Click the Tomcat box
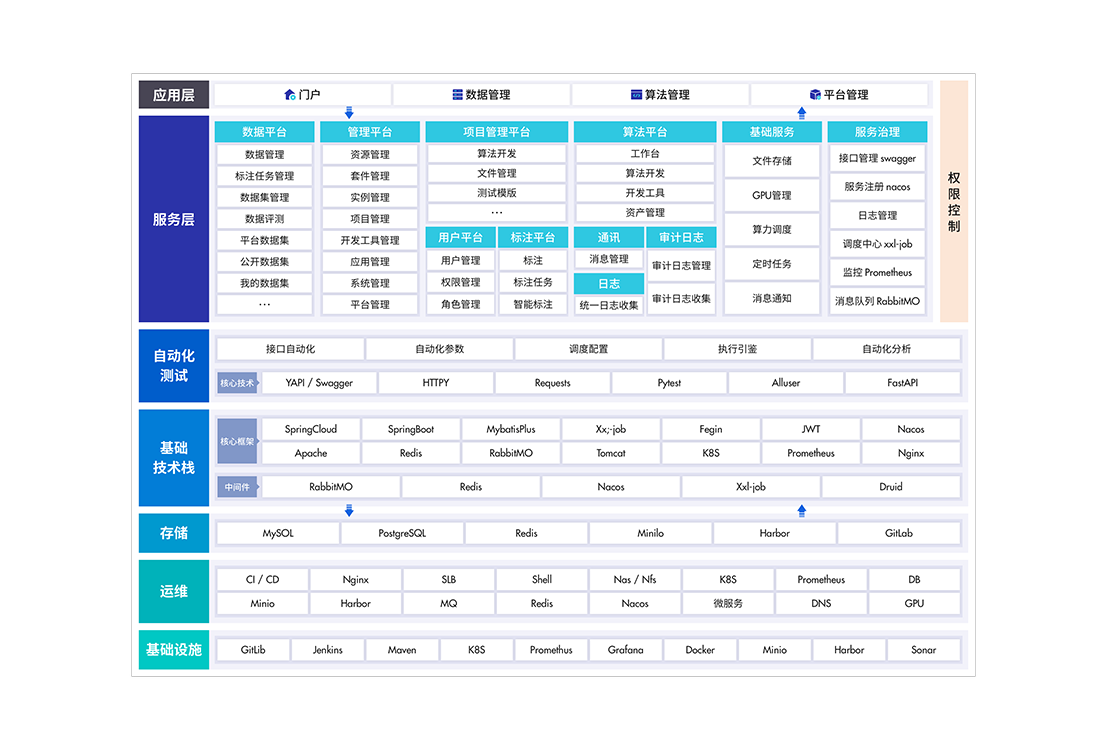The width and height of the screenshot is (1107, 750). [x=611, y=453]
